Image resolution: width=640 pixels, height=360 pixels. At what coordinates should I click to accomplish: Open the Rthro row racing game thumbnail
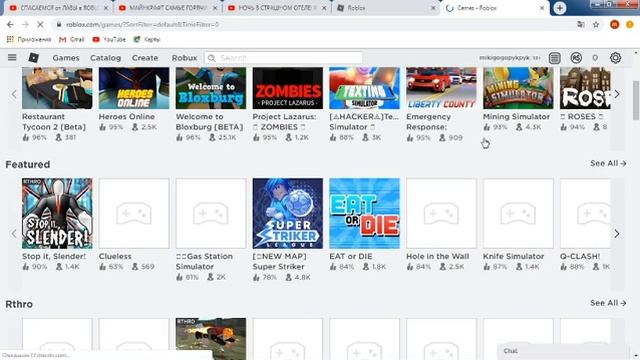coord(211,338)
